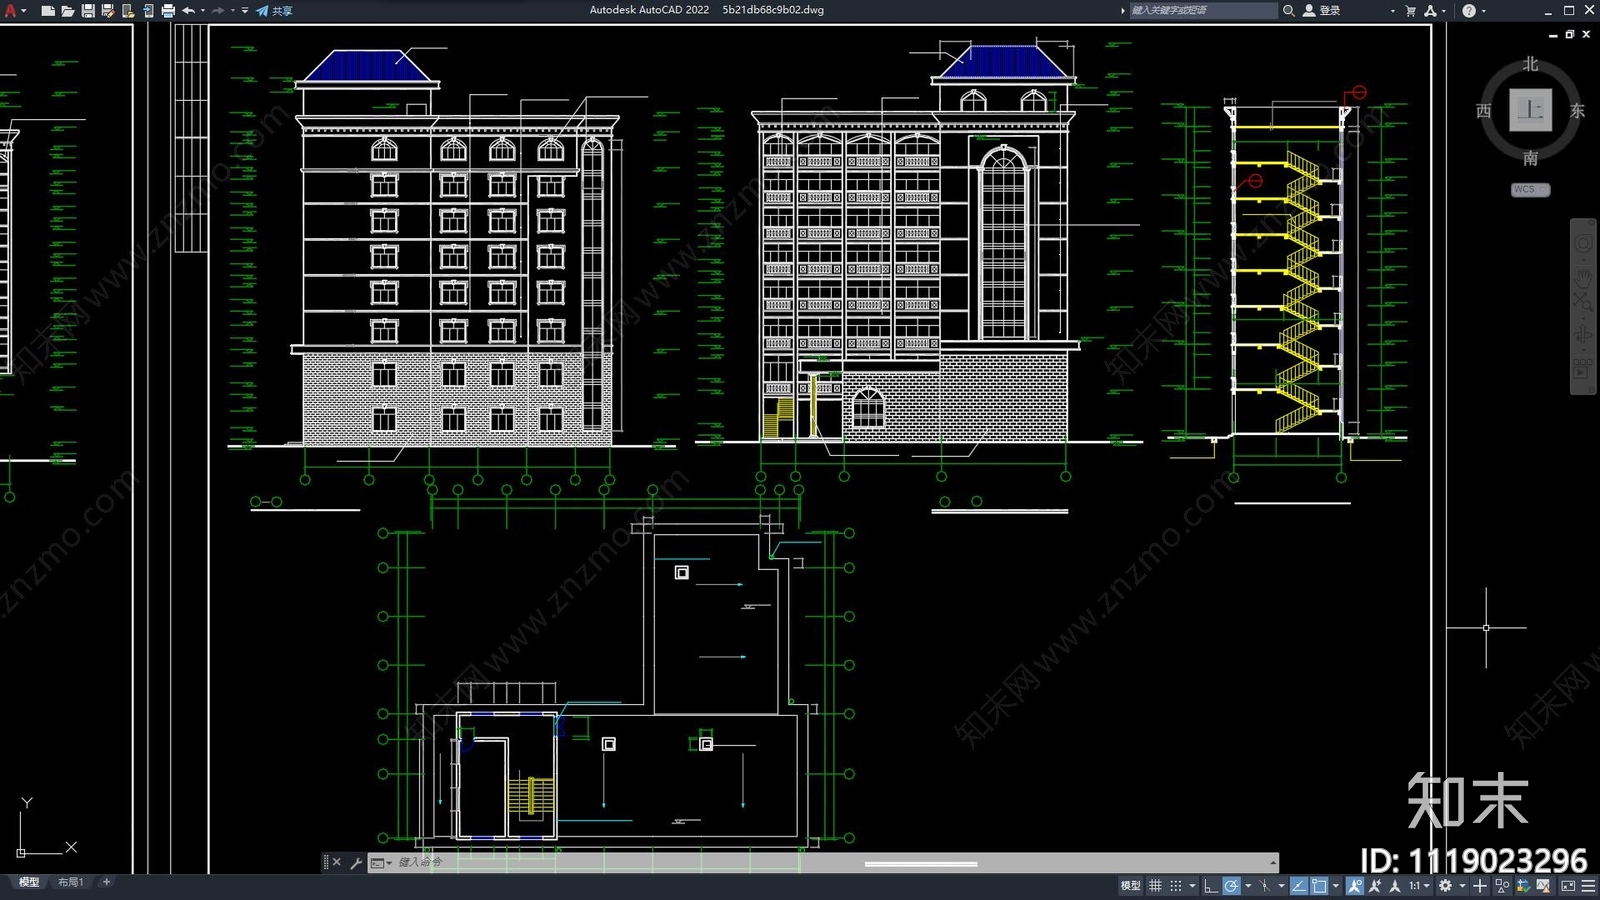Open the help question mark icon

(x=1468, y=10)
